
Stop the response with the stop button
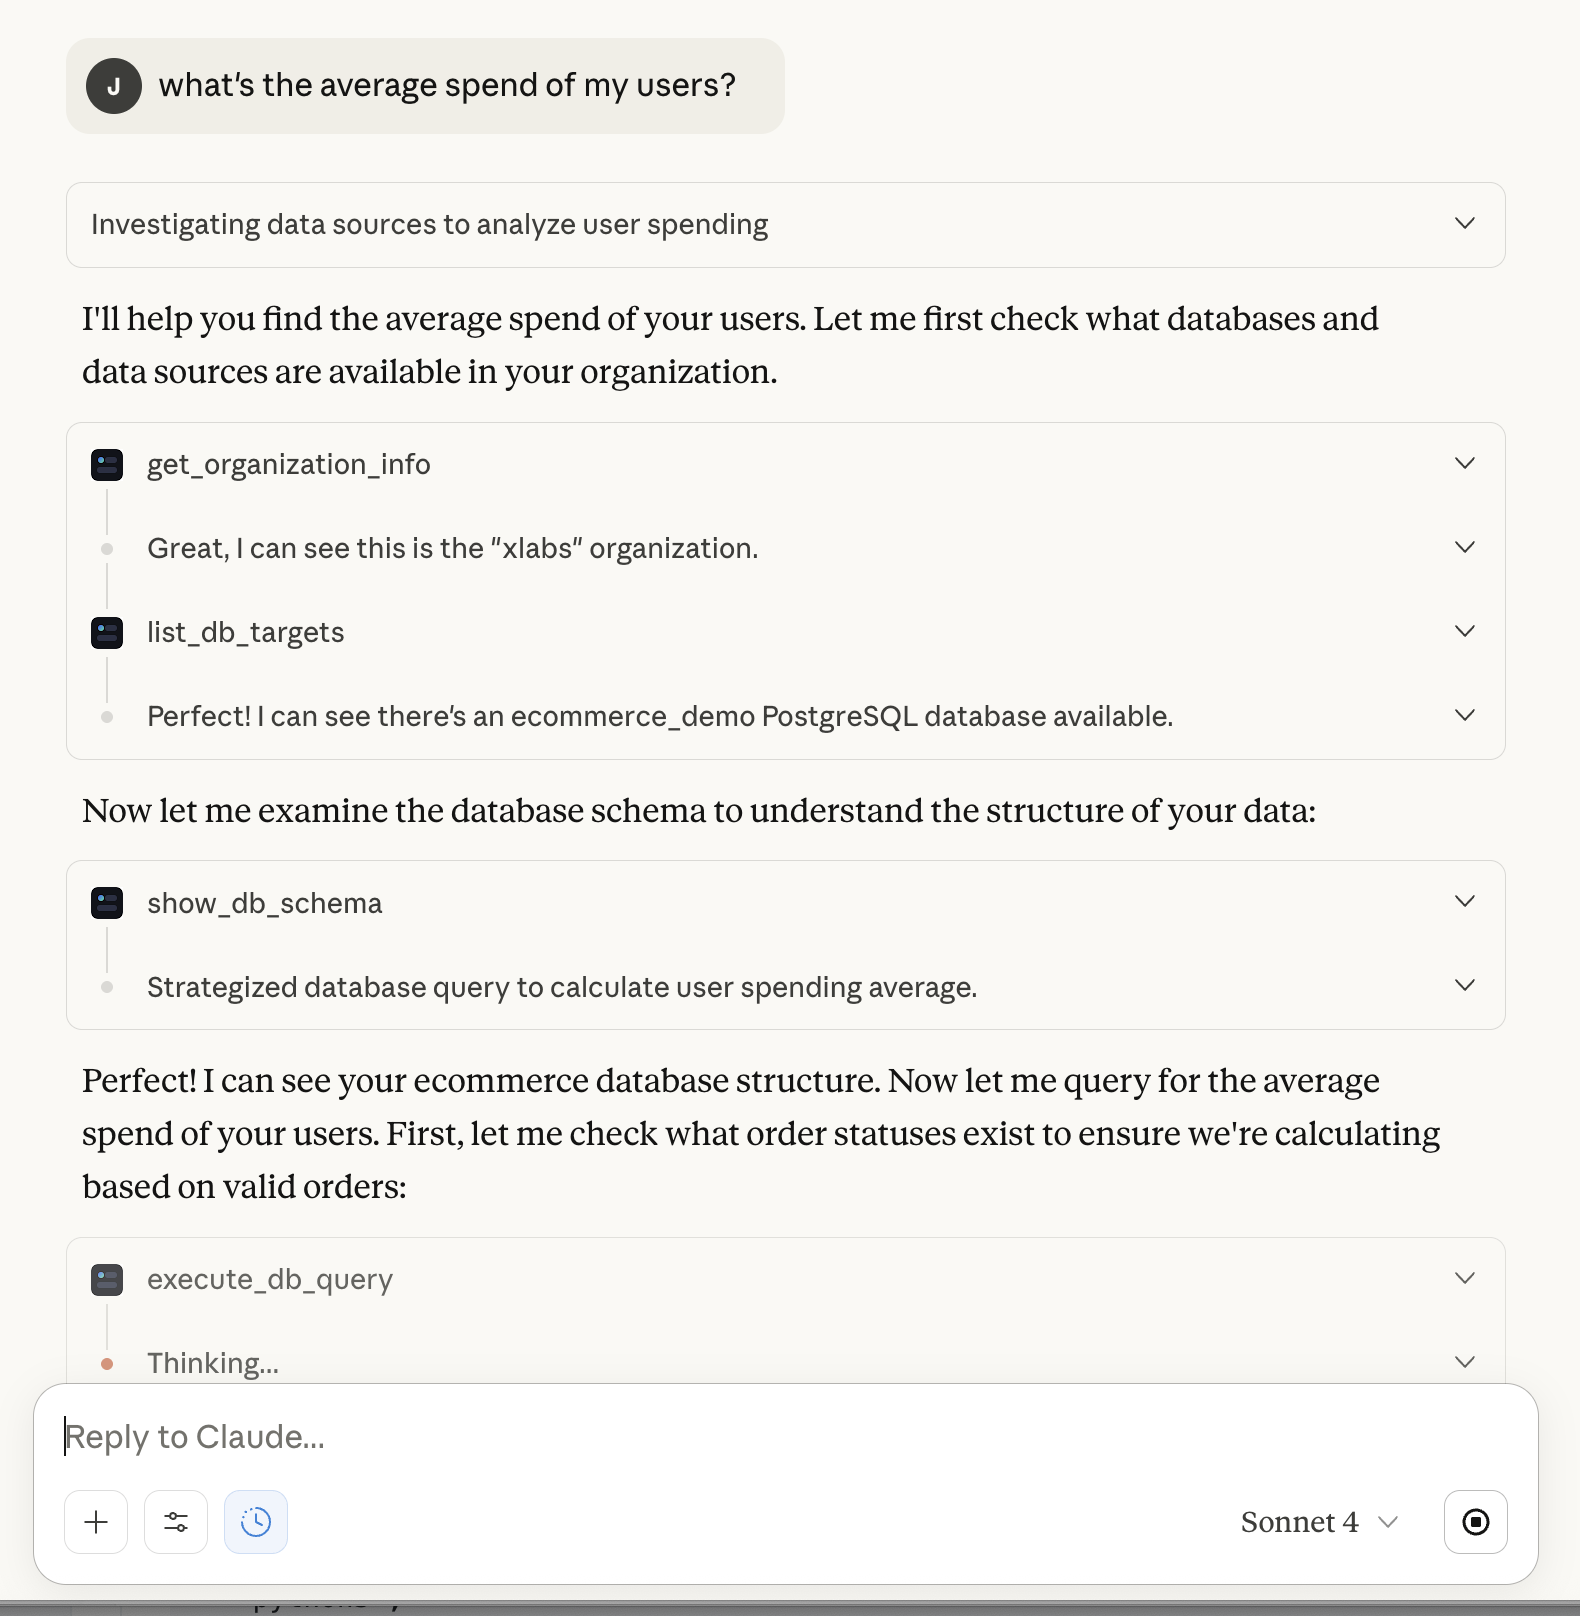(1475, 1522)
